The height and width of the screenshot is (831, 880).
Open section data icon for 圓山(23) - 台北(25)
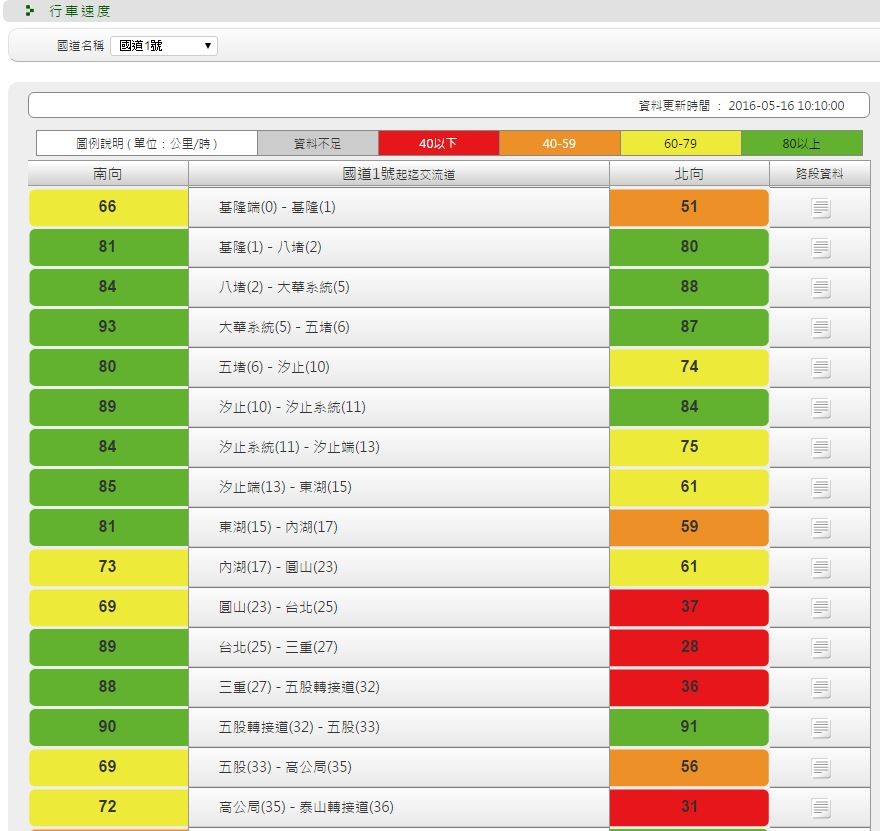pyautogui.click(x=820, y=608)
